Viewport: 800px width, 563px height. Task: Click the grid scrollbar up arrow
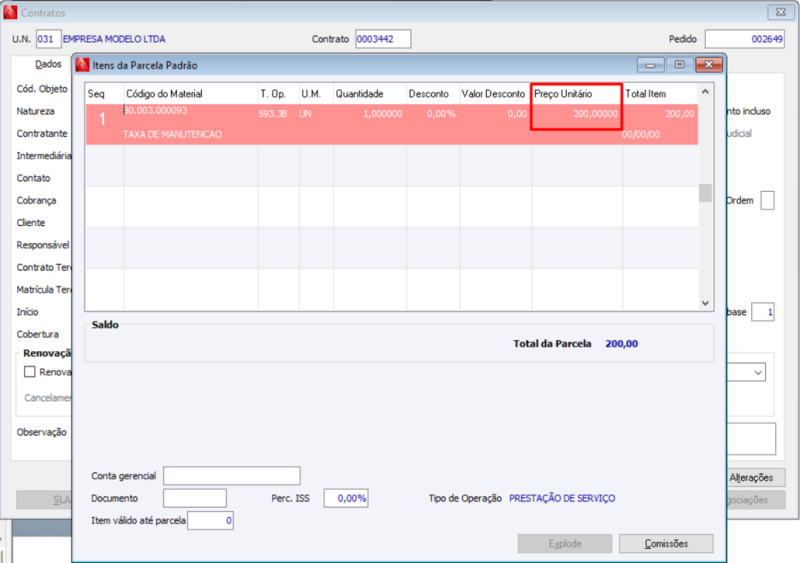click(x=705, y=92)
